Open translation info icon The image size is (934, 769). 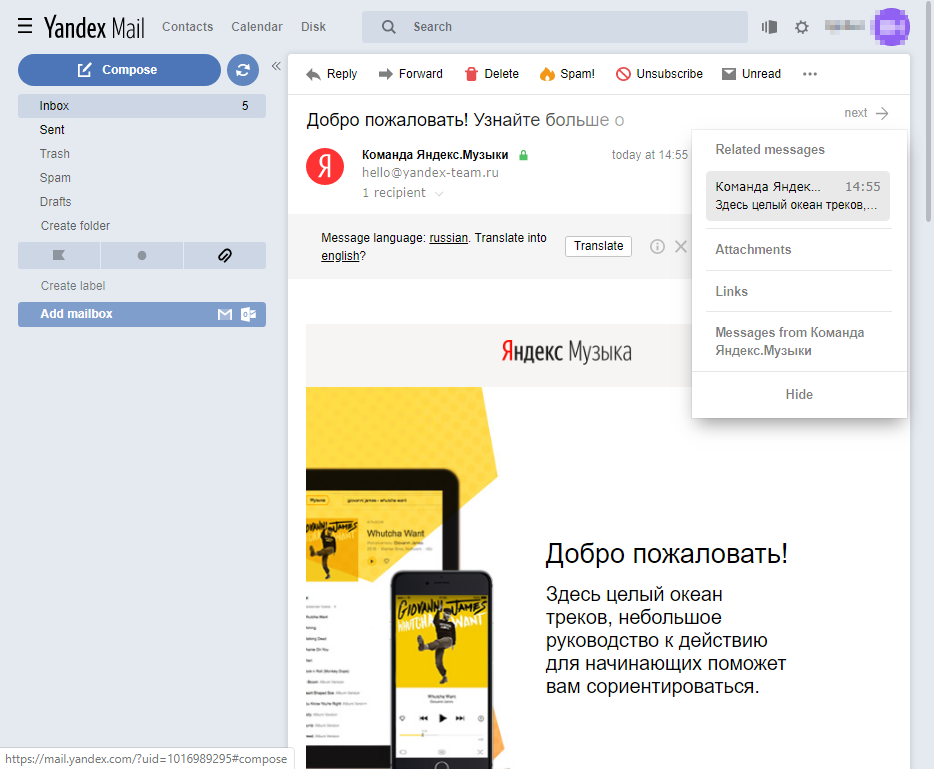pyautogui.click(x=657, y=246)
